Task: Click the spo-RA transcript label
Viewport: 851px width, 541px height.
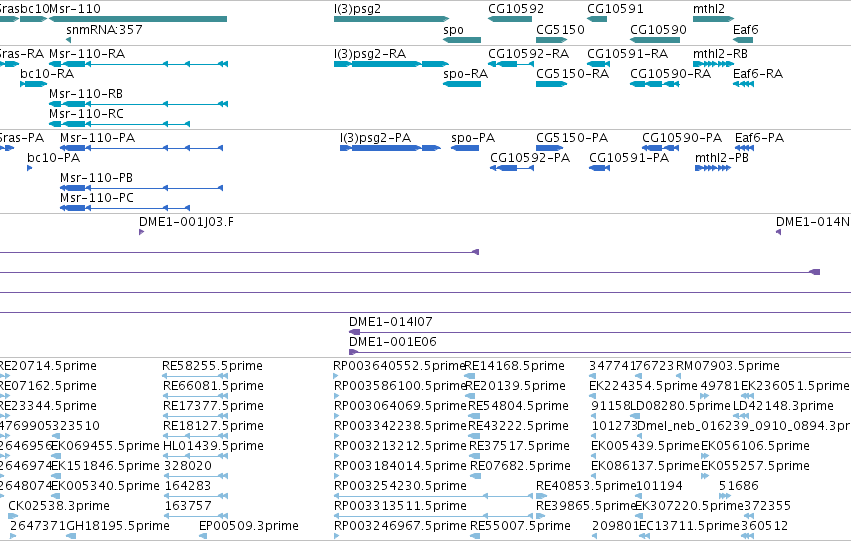Action: click(x=466, y=74)
